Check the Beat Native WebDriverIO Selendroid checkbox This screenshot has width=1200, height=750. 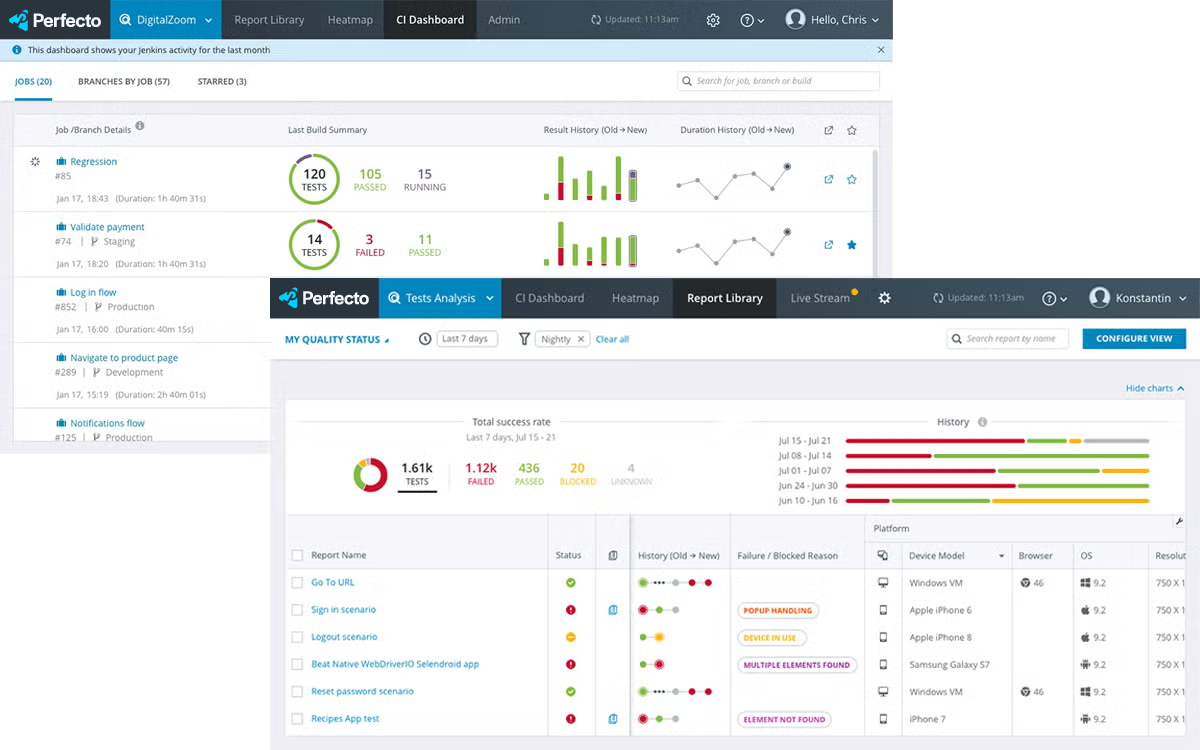pos(297,664)
